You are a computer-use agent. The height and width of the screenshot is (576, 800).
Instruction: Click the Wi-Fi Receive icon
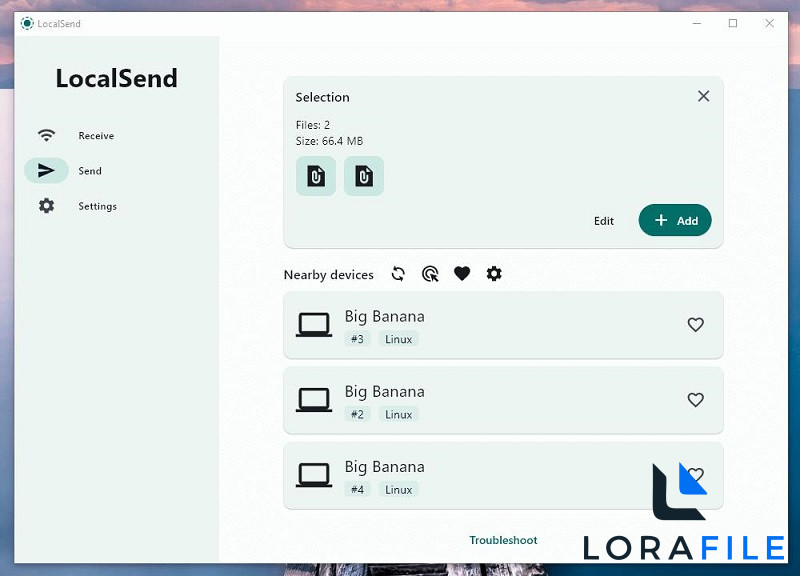tap(46, 135)
